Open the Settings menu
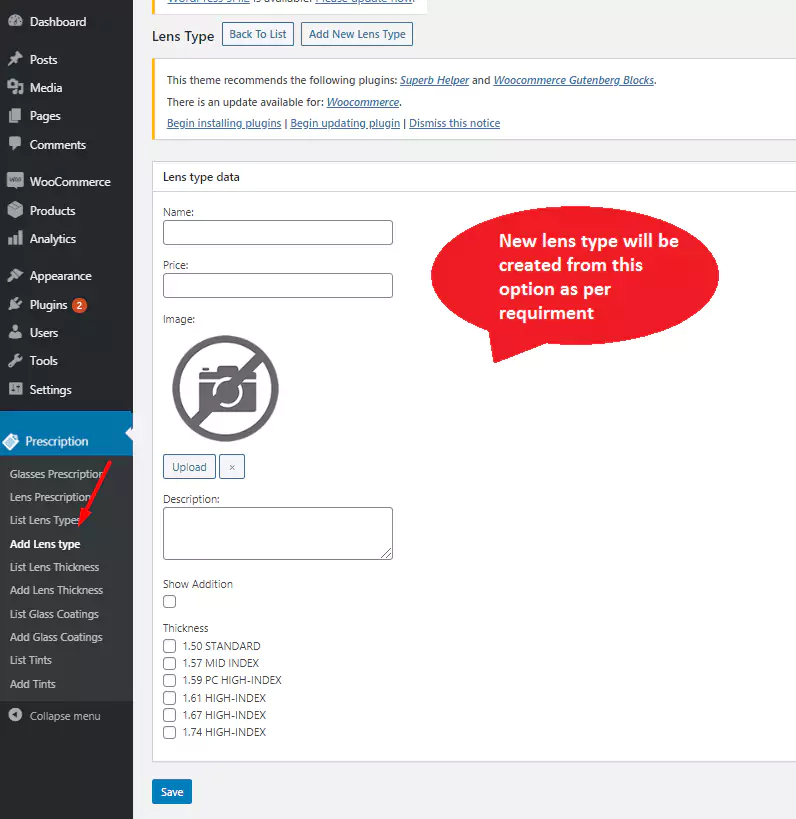 click(50, 390)
